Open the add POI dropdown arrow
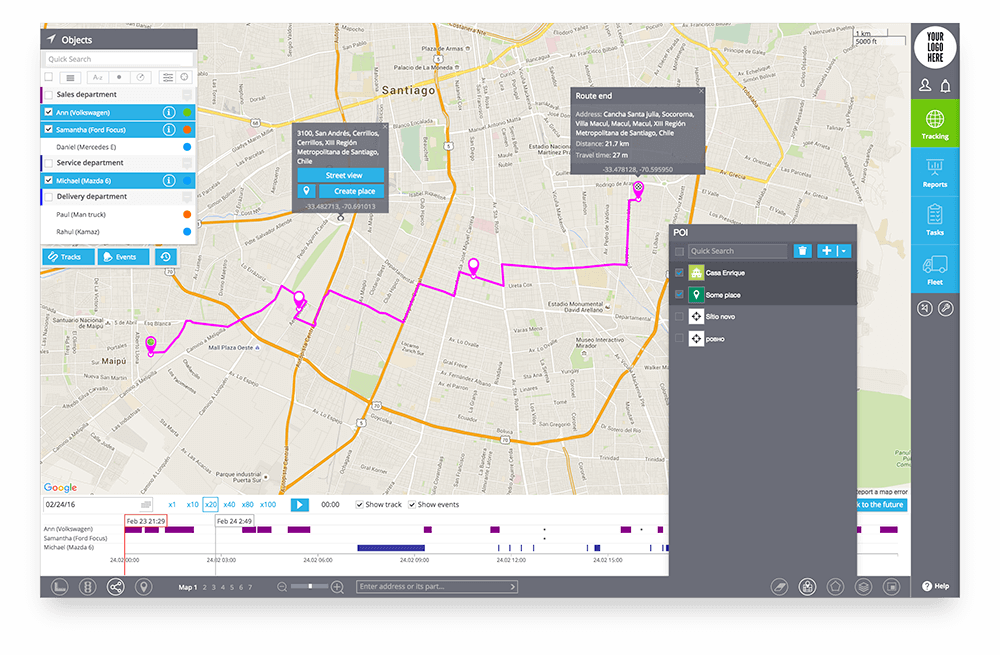Viewport: 1000px width, 655px height. tap(845, 251)
